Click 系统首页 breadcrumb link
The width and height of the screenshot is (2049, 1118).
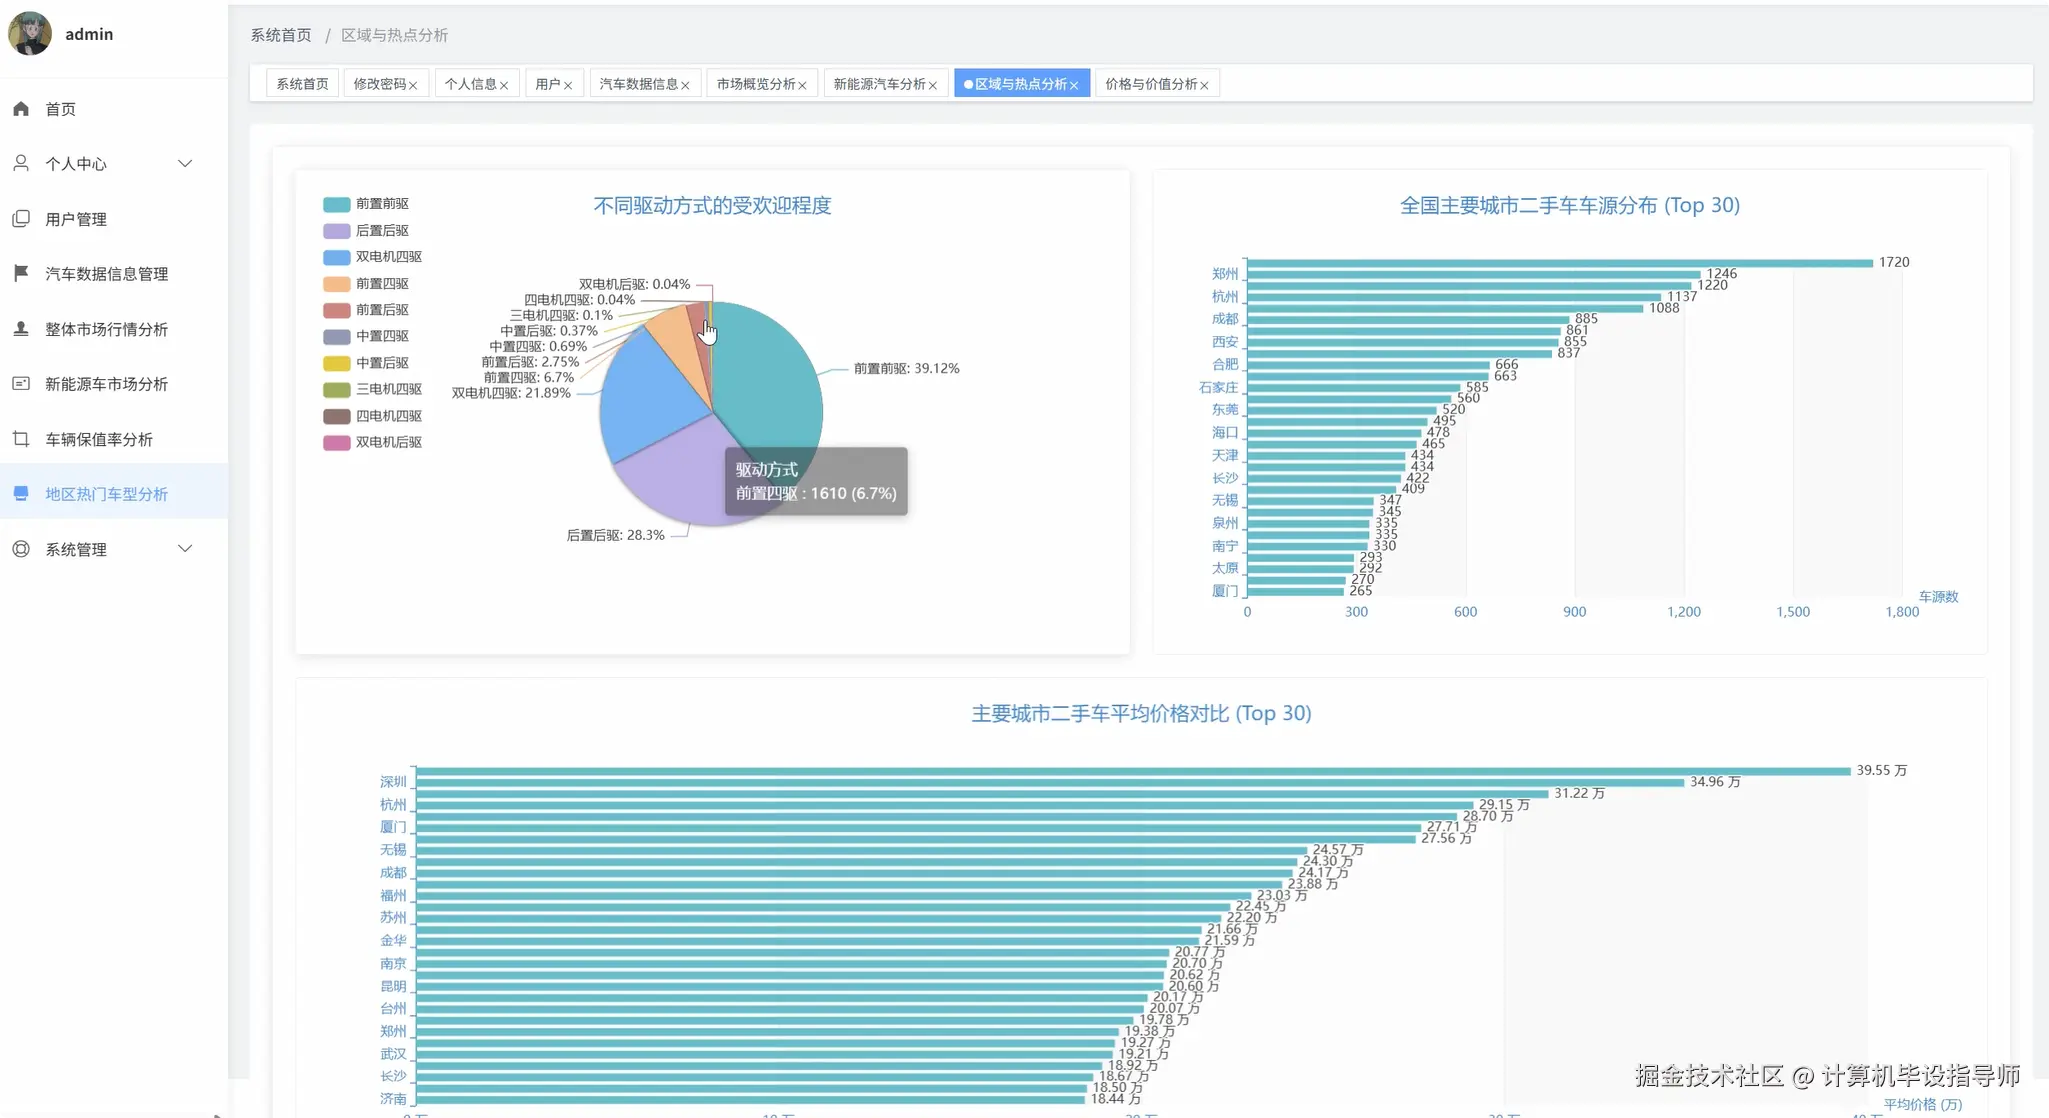281,35
